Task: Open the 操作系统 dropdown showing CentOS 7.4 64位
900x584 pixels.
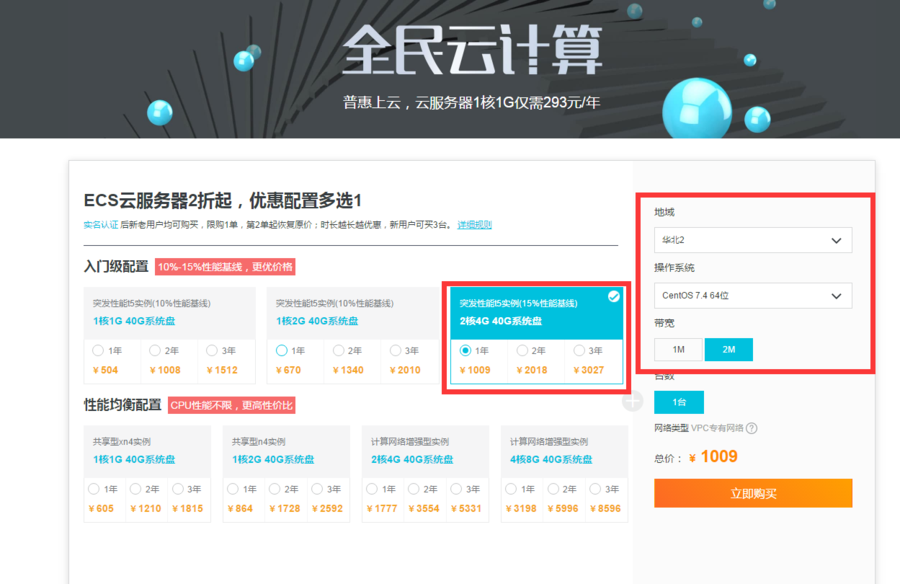Action: (x=752, y=296)
